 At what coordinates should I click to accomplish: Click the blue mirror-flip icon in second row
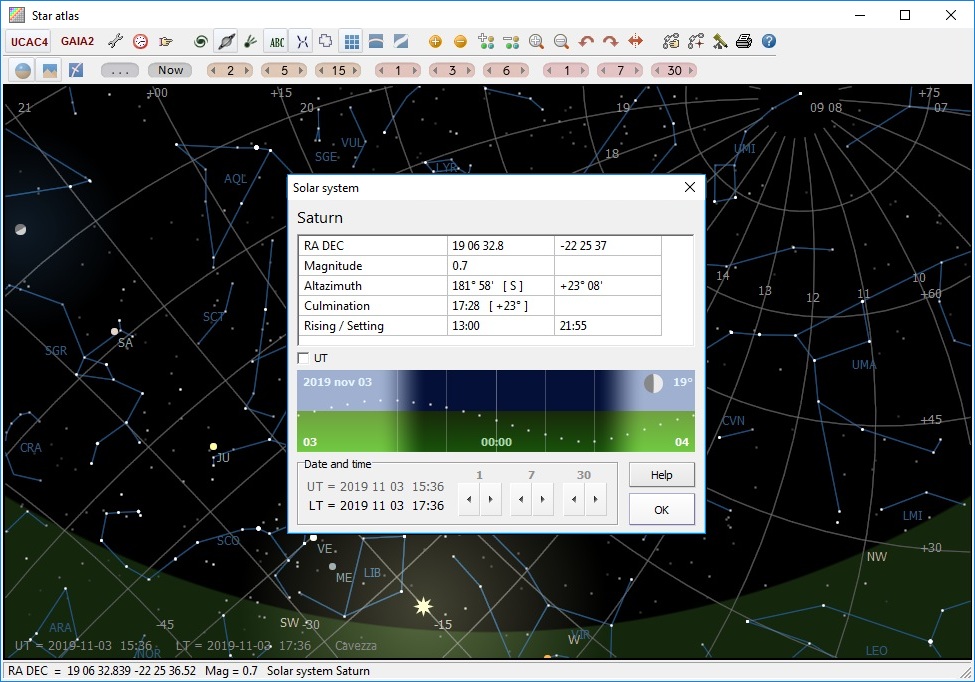(x=76, y=70)
